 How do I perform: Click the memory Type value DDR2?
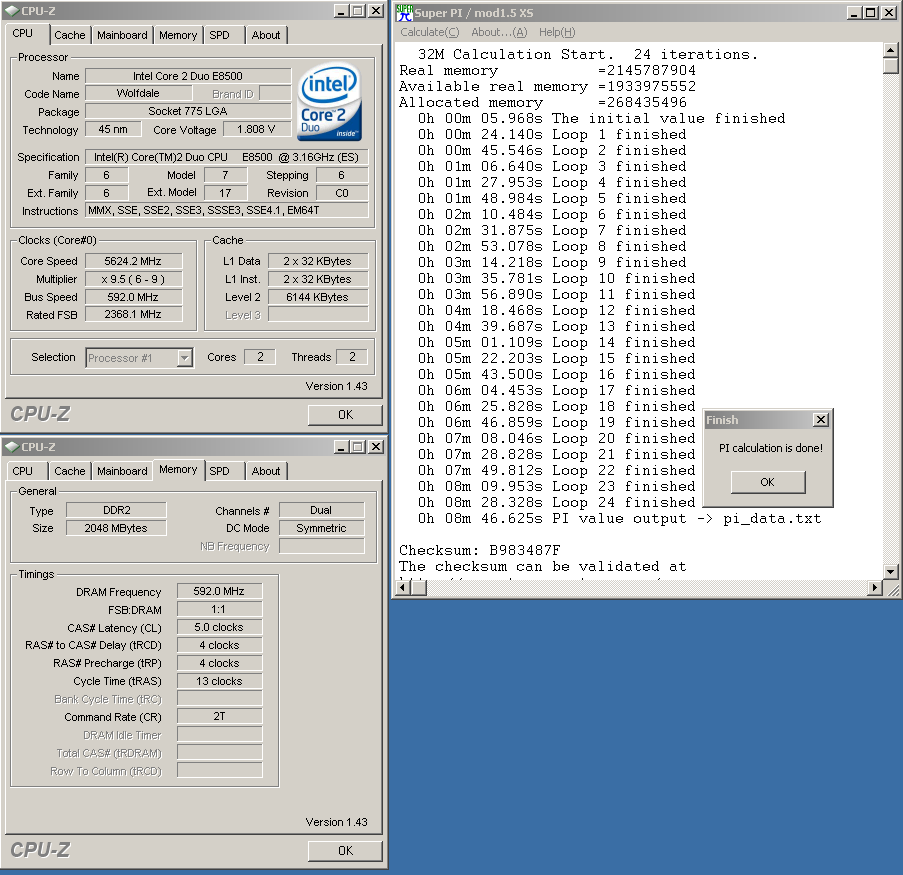[x=116, y=510]
